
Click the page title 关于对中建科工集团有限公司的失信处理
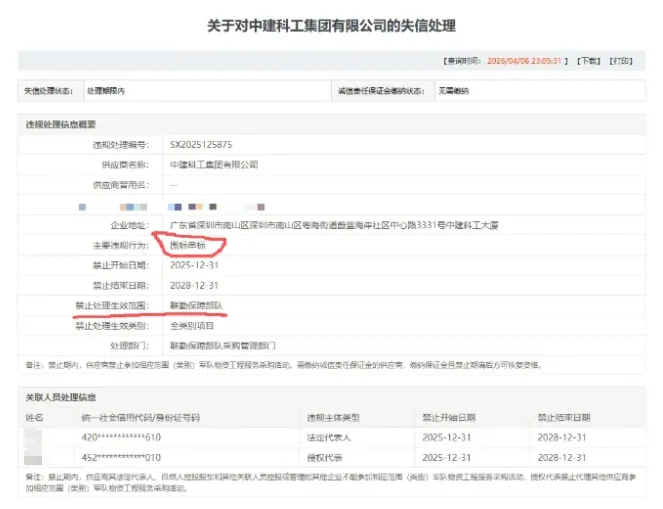click(332, 26)
